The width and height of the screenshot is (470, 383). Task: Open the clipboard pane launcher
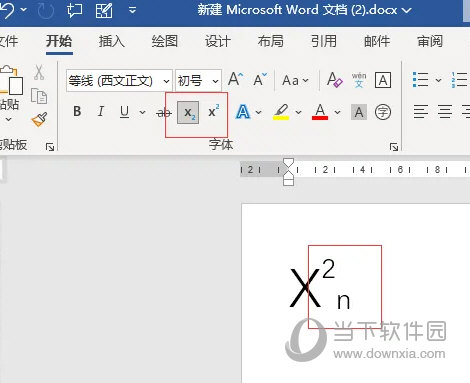tap(50, 147)
